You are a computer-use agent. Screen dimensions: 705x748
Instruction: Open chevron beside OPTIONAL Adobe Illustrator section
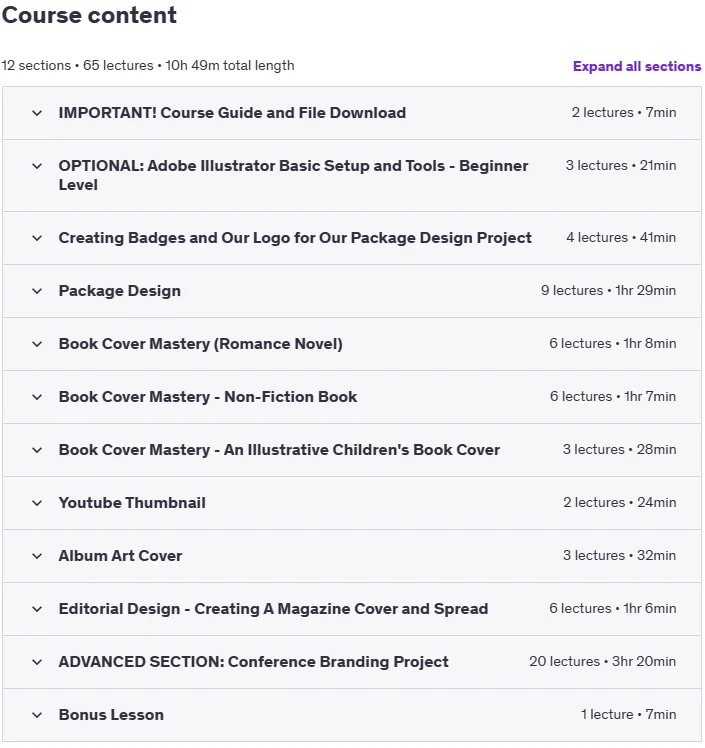tap(37, 166)
